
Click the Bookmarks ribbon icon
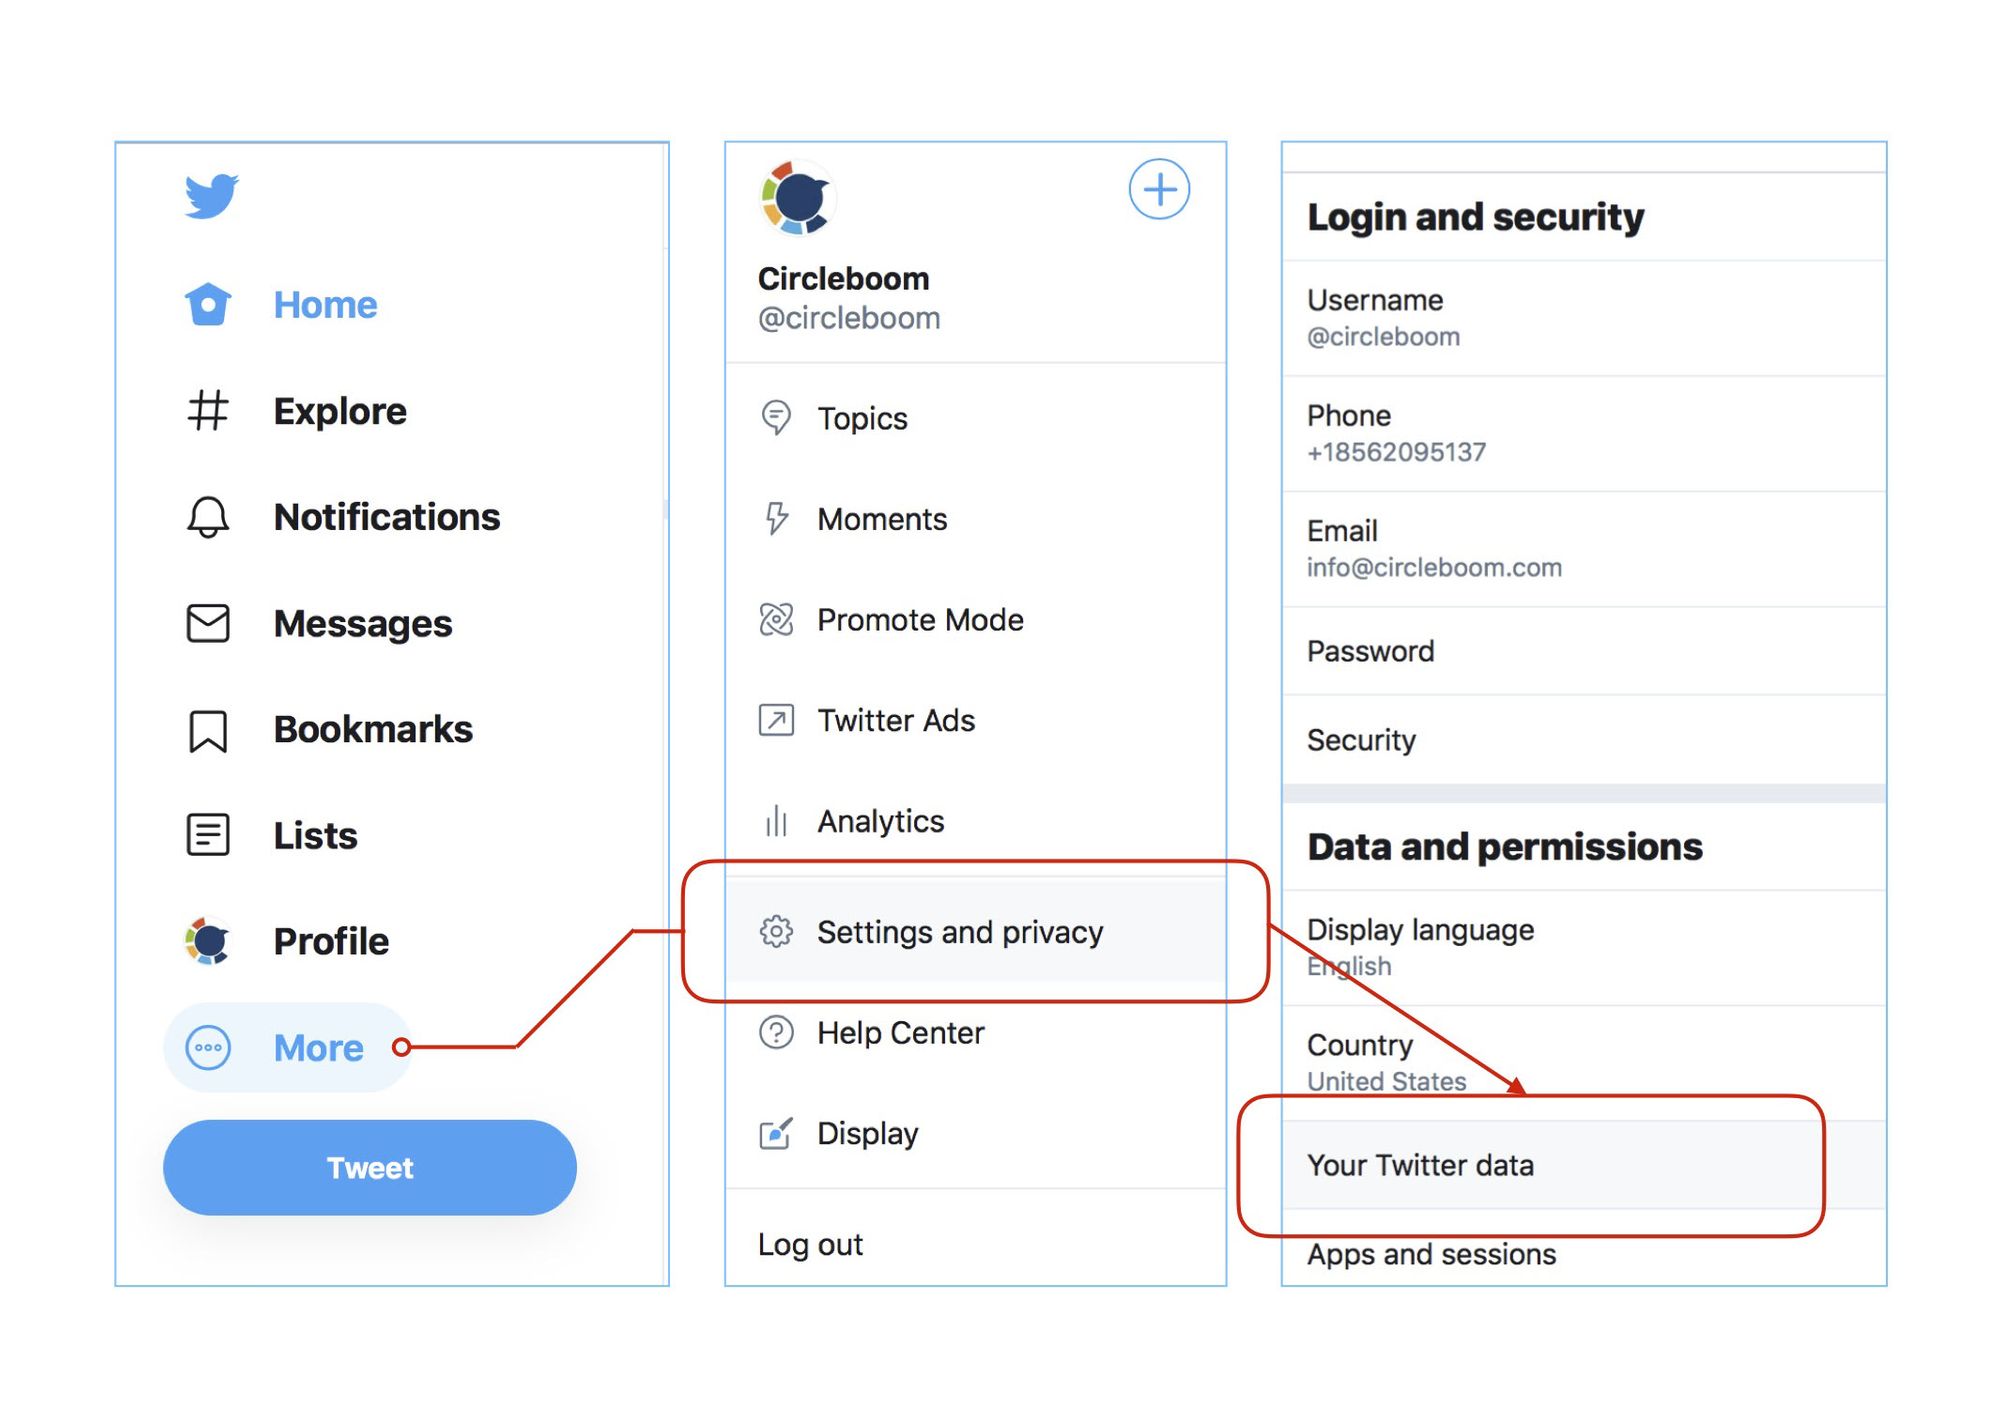pos(207,730)
